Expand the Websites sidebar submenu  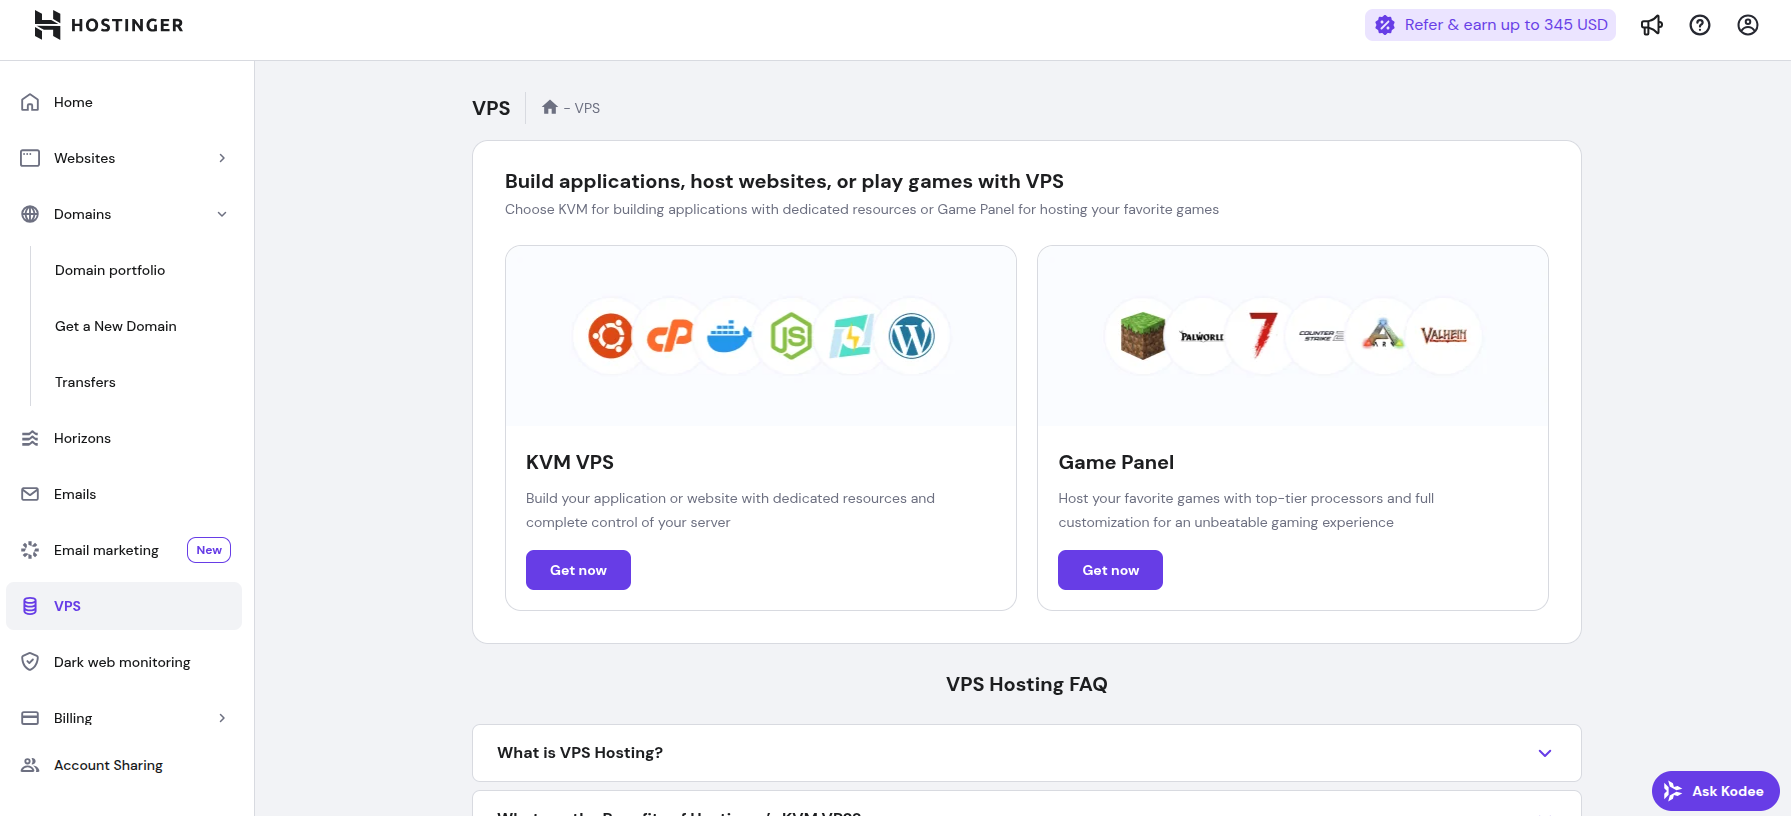click(x=222, y=158)
